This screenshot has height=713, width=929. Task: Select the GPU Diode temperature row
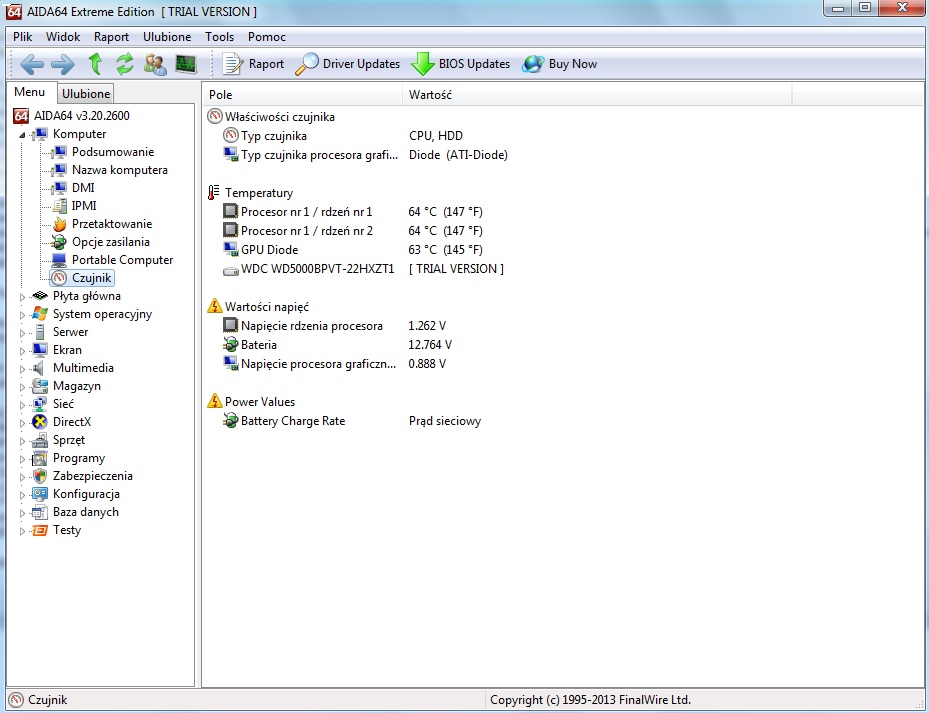point(353,250)
